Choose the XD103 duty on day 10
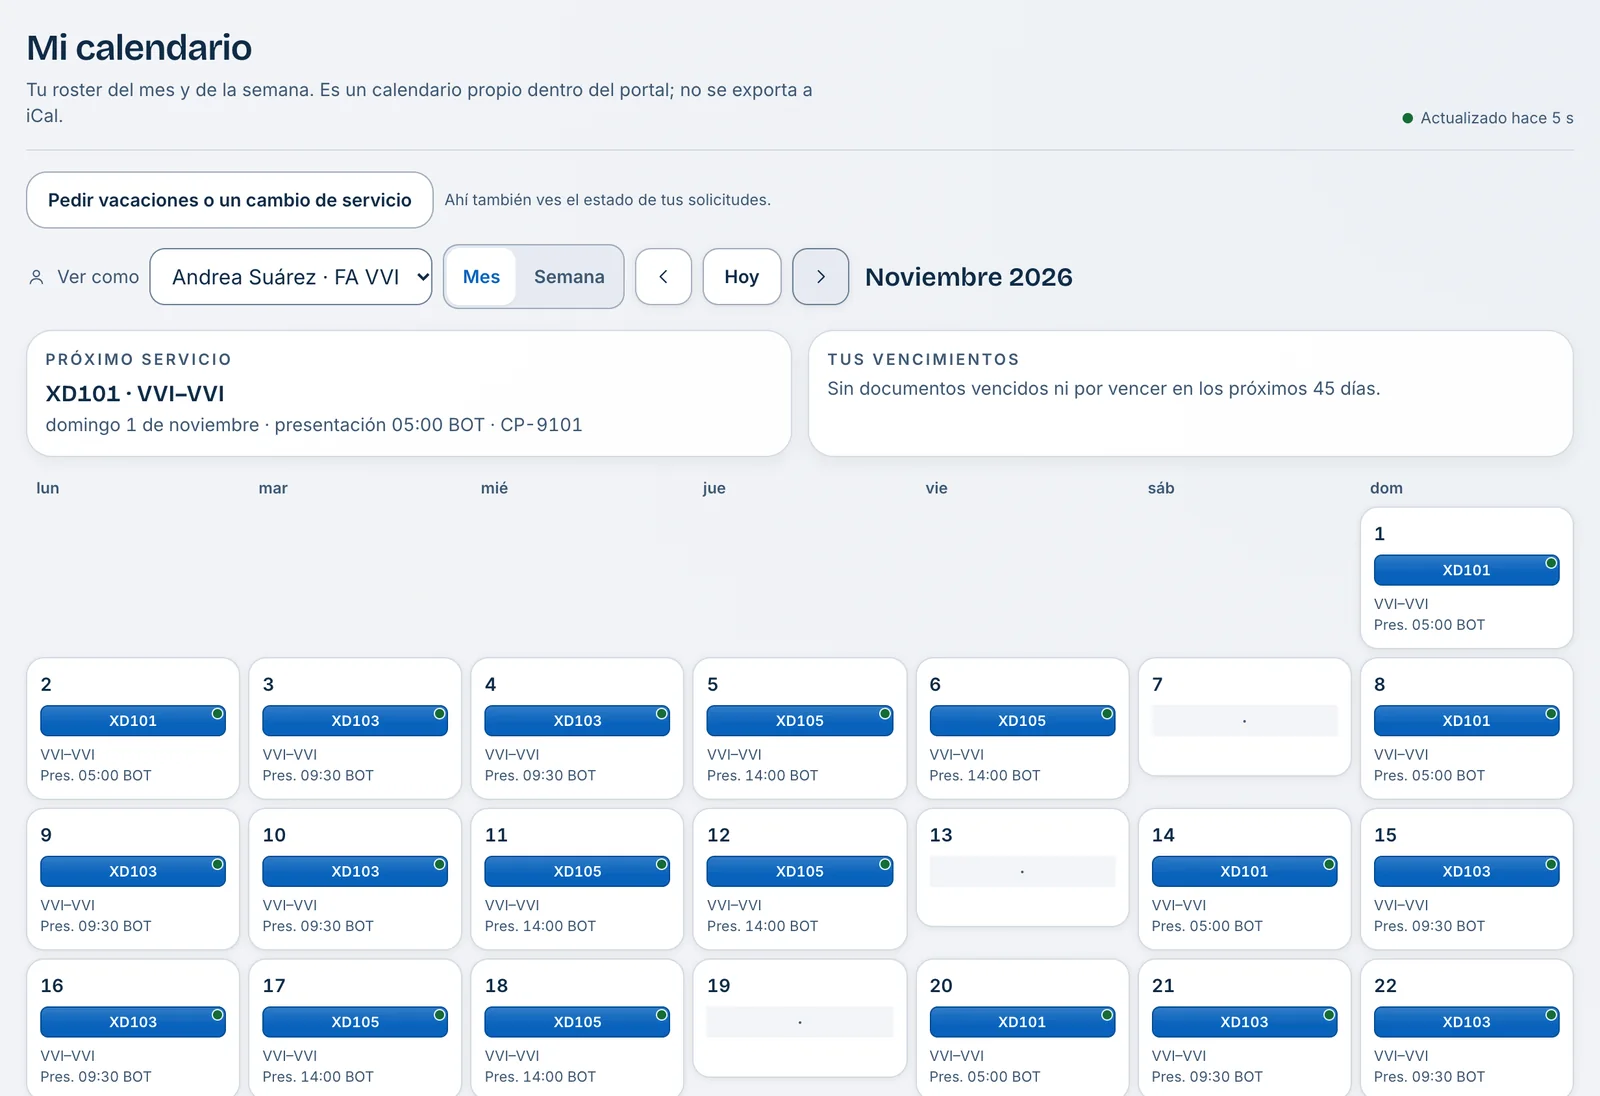This screenshot has height=1096, width=1600. click(x=355, y=872)
